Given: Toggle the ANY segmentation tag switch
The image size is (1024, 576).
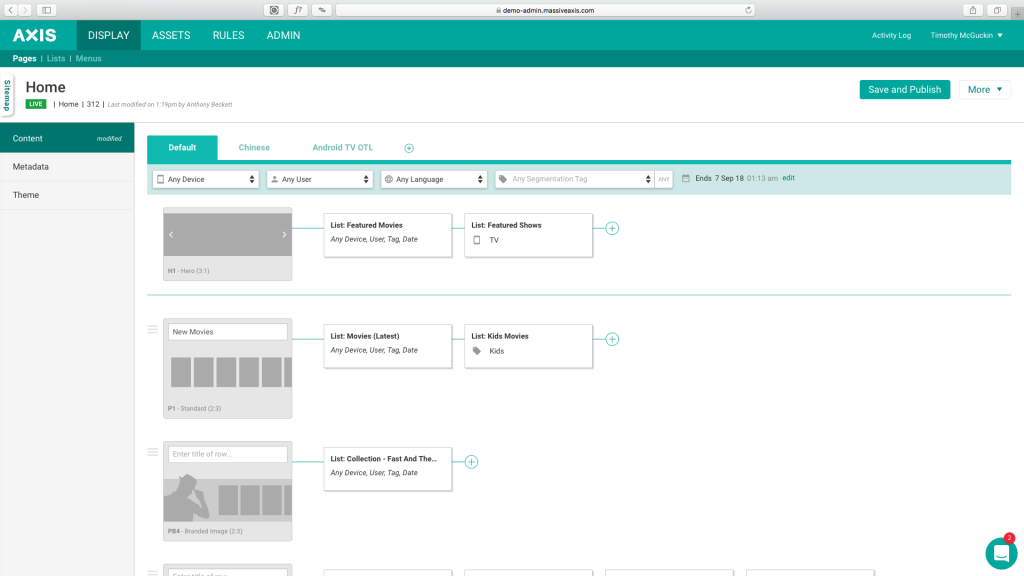Looking at the screenshot, I should (663, 179).
